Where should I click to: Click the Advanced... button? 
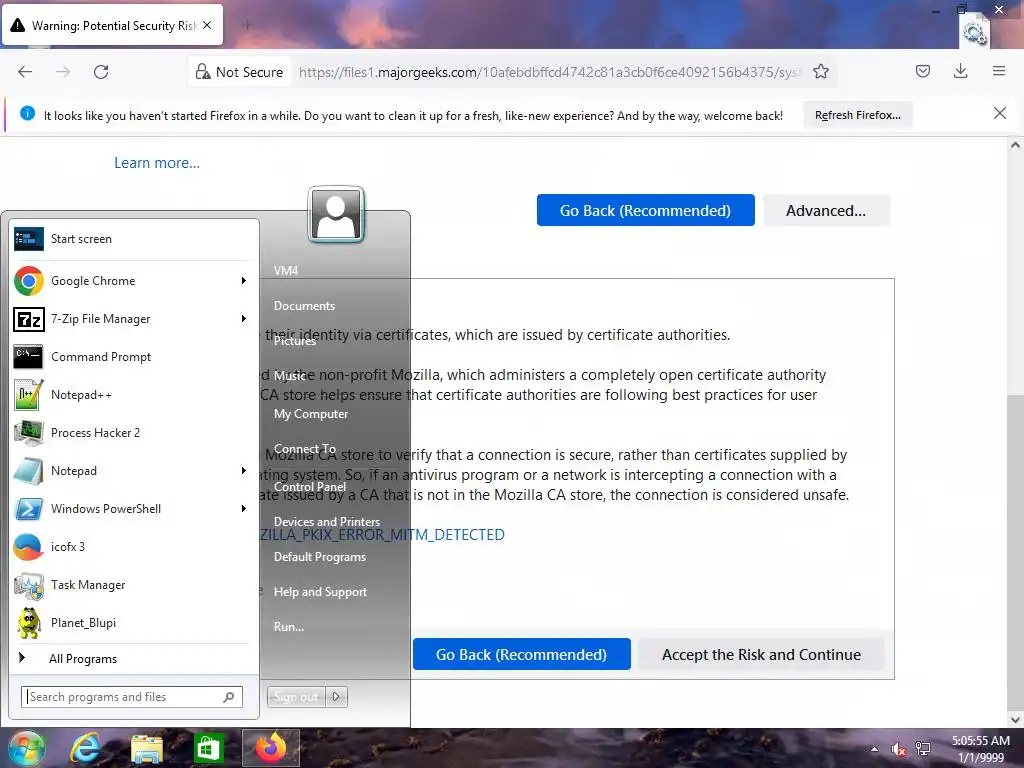(825, 210)
